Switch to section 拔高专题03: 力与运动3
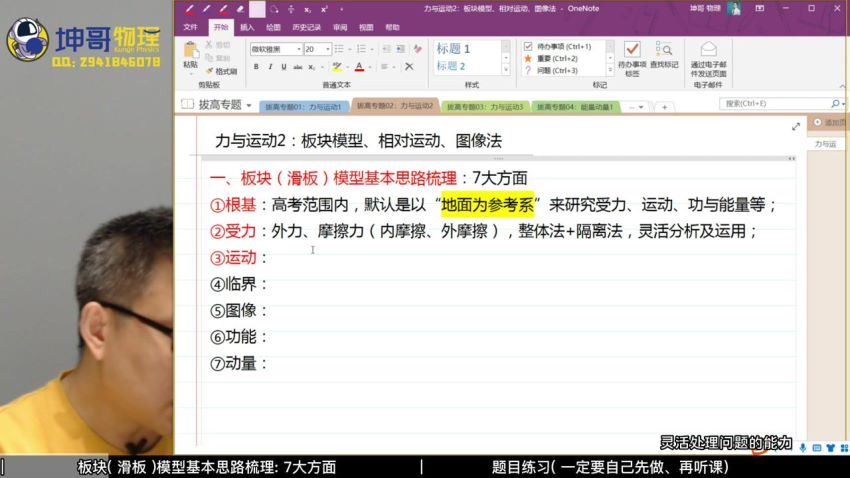This screenshot has width=850, height=478. coord(485,106)
